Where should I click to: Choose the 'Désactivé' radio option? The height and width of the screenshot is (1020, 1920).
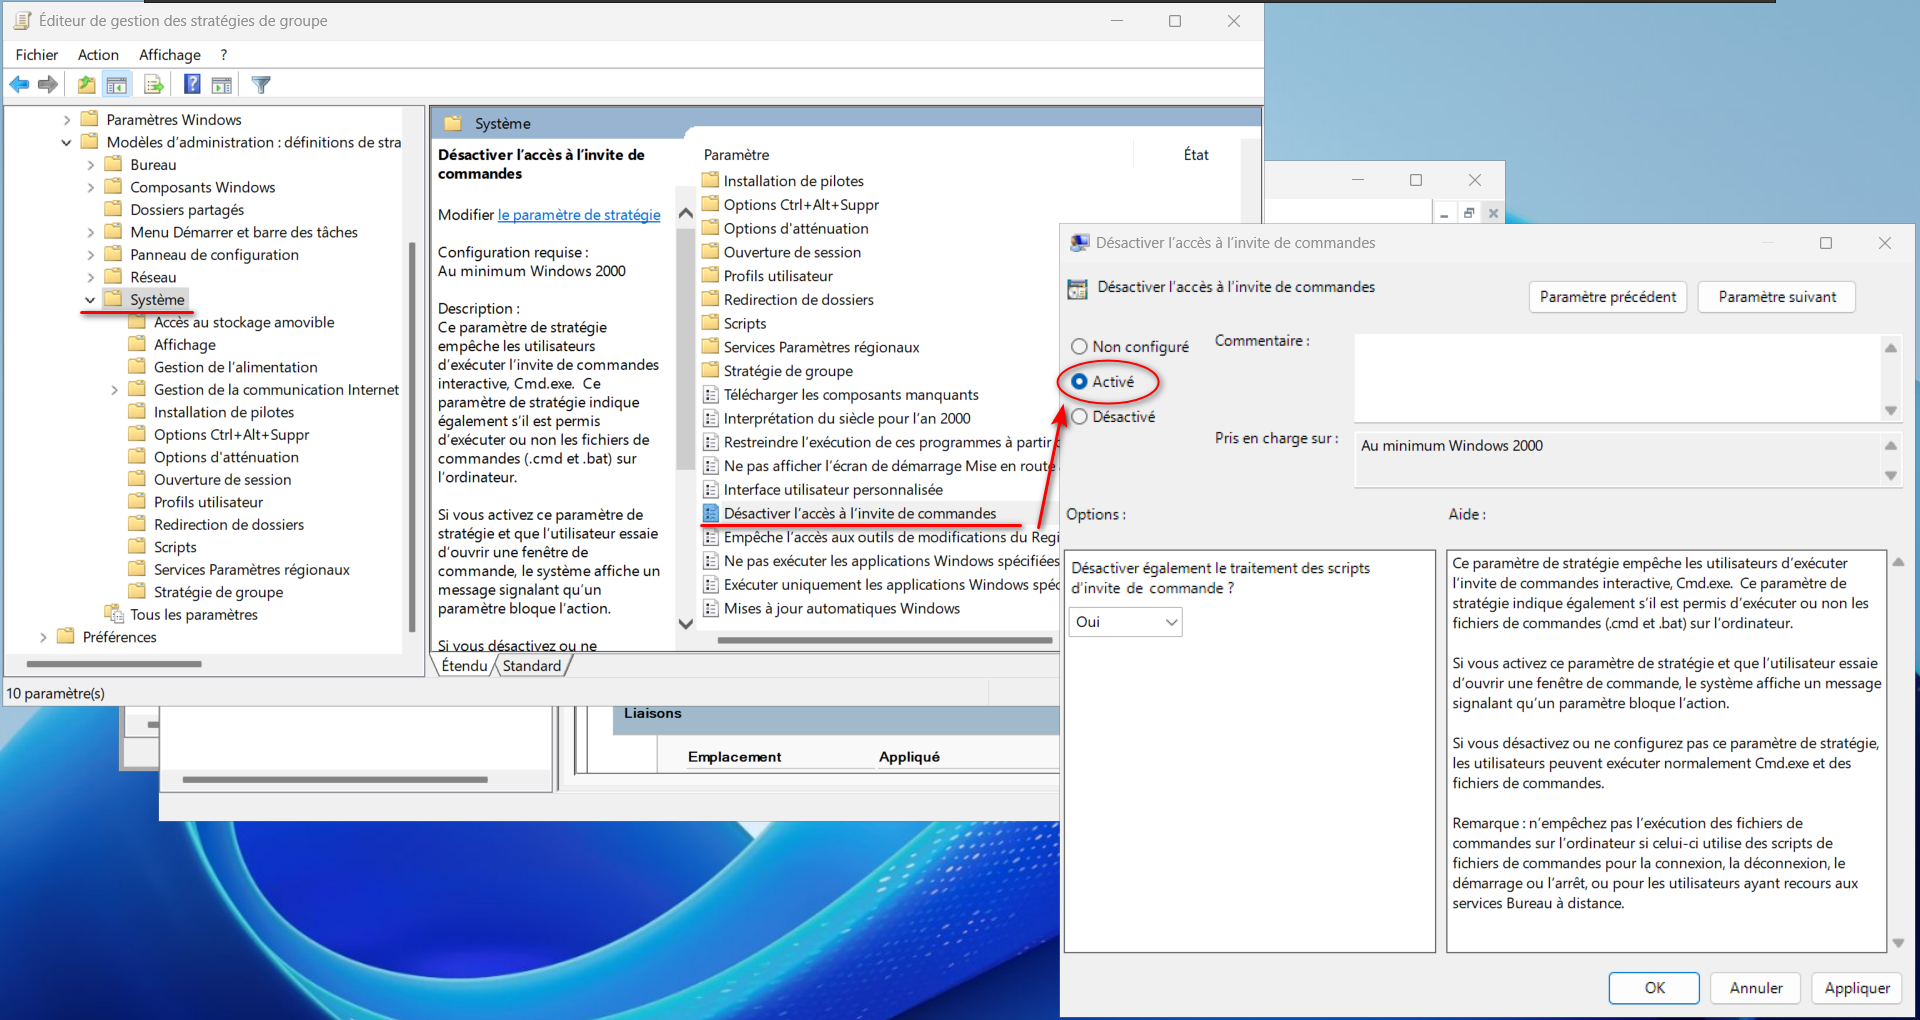point(1079,417)
